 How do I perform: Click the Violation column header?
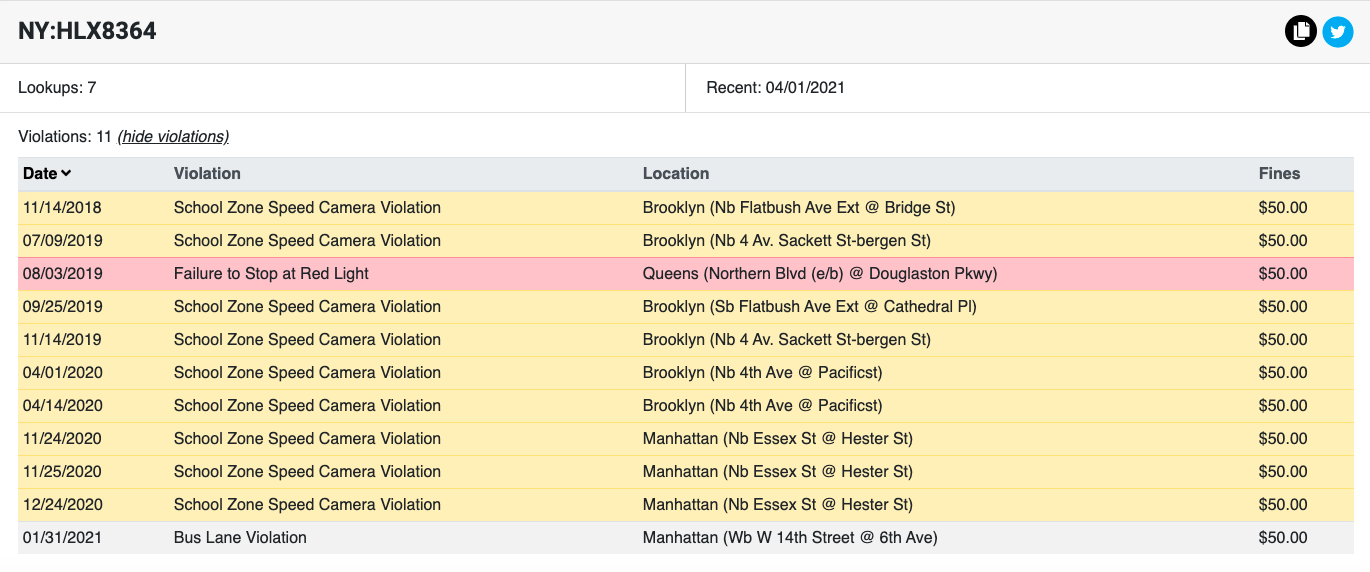[207, 173]
